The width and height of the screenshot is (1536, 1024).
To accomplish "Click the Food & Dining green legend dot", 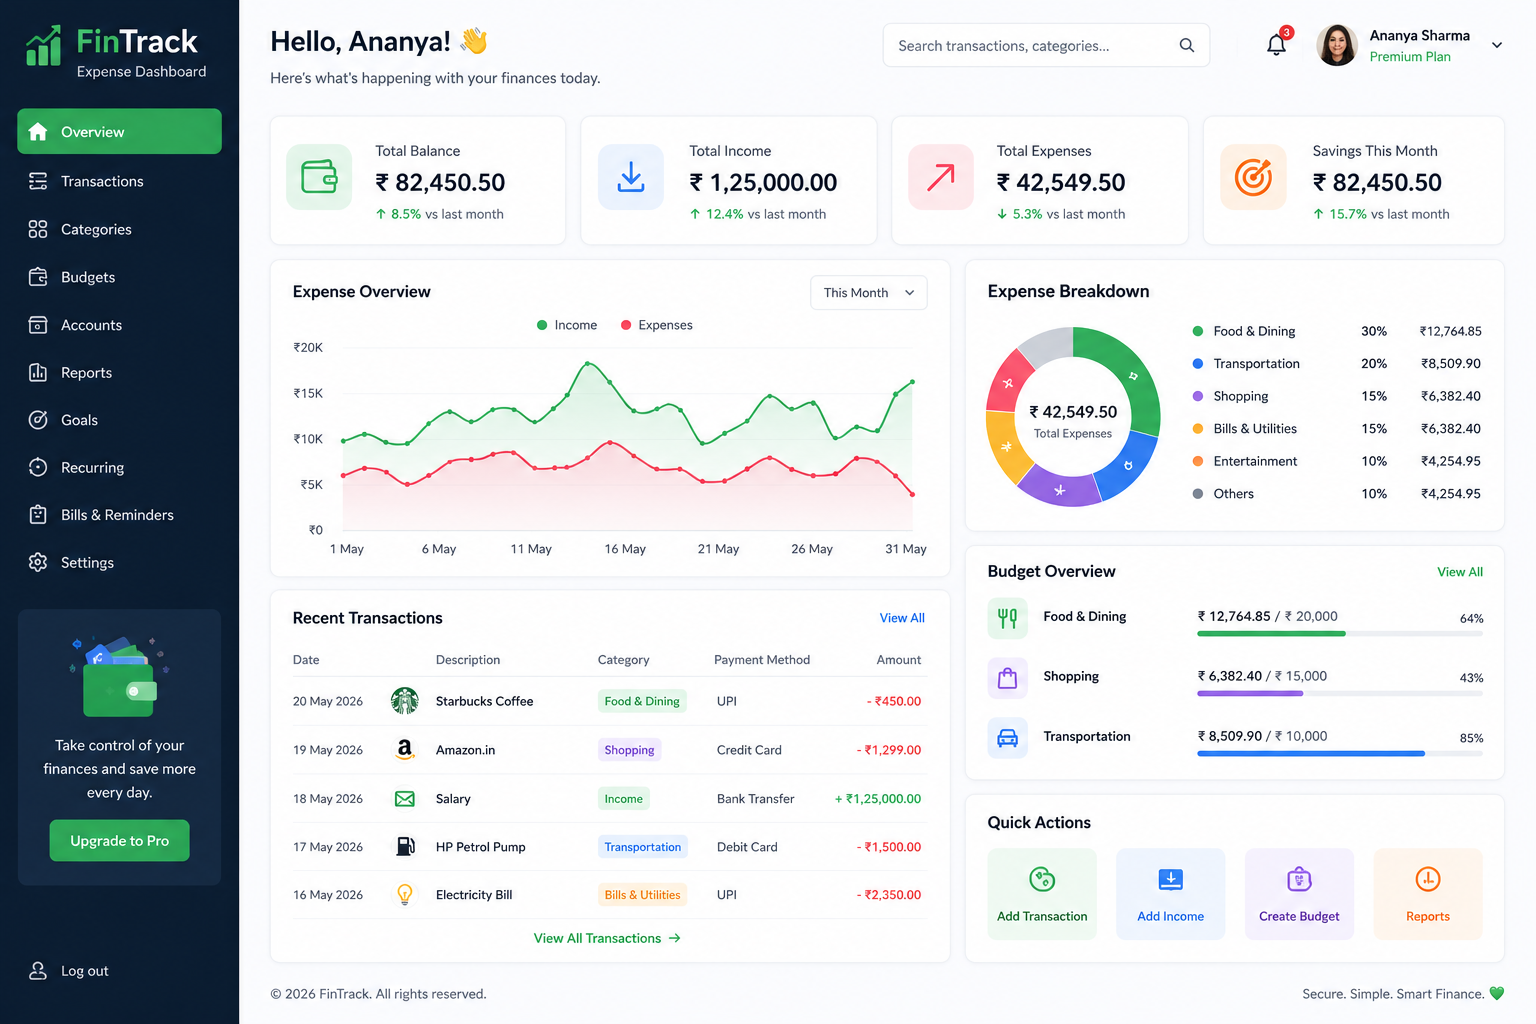I will (1198, 331).
